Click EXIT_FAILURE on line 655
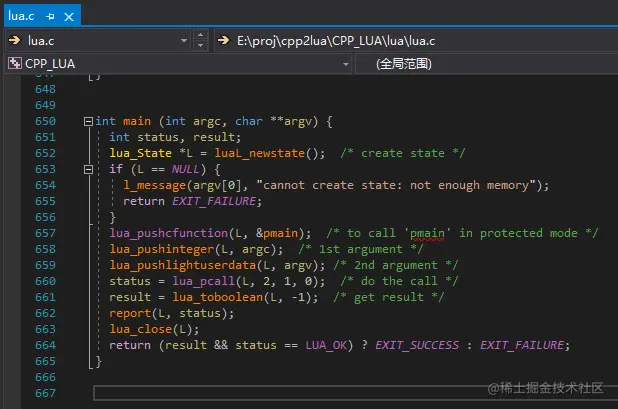 pyautogui.click(x=214, y=201)
